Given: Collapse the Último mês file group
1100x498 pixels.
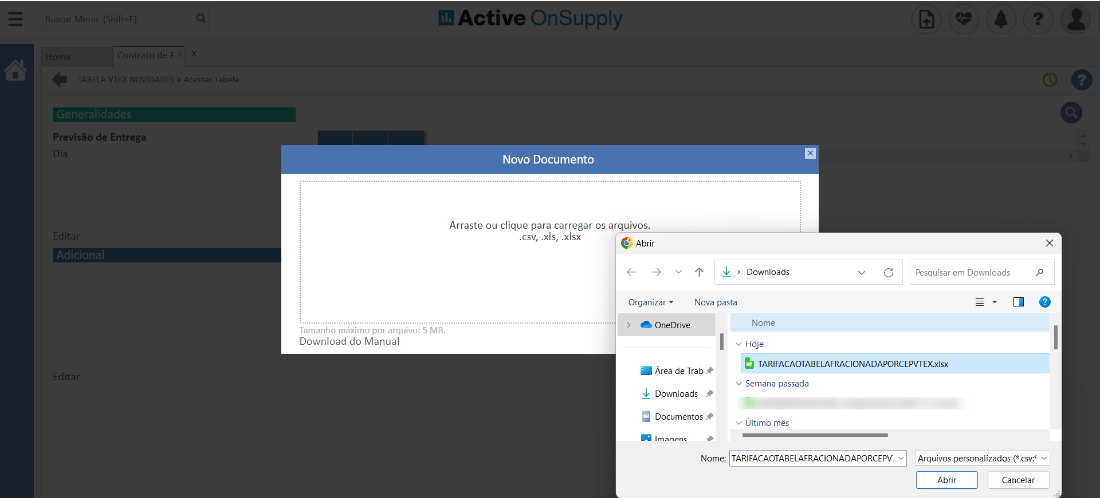Looking at the screenshot, I should click(738, 423).
